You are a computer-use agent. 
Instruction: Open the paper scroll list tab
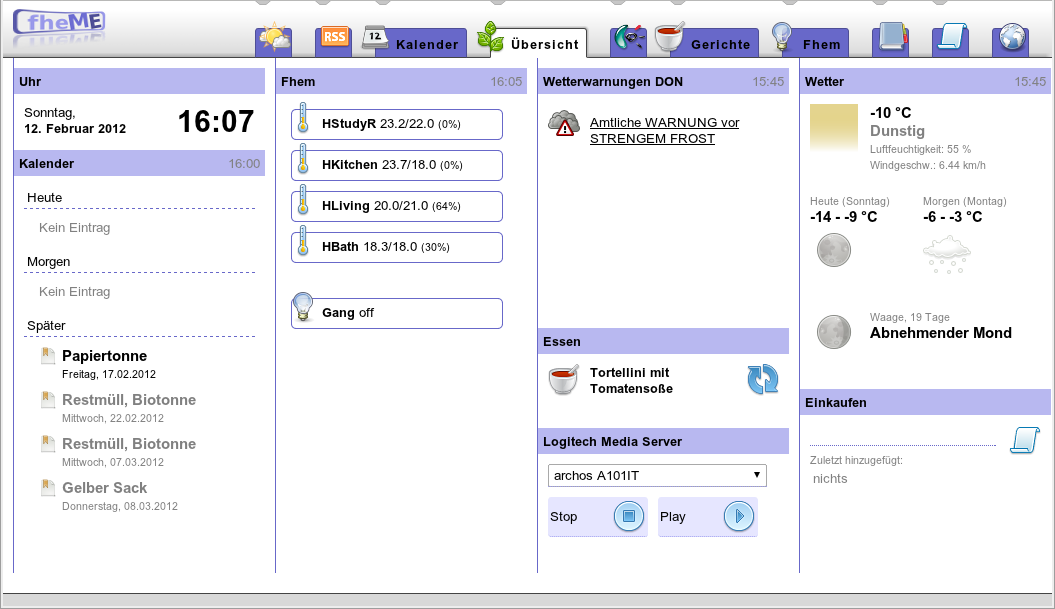point(951,40)
